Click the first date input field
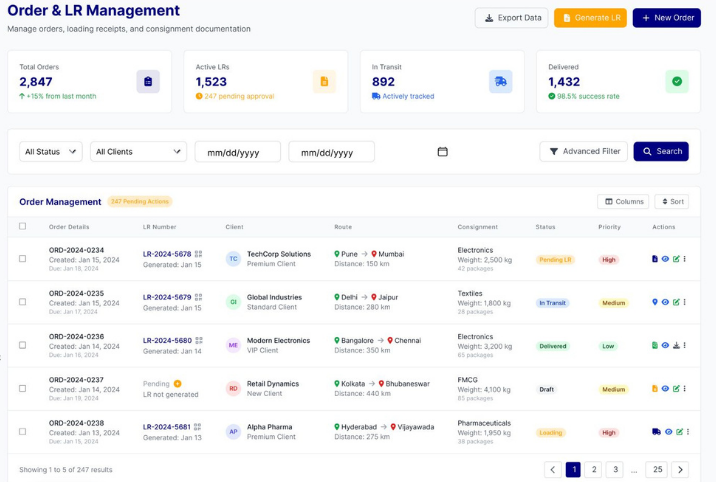 [237, 152]
